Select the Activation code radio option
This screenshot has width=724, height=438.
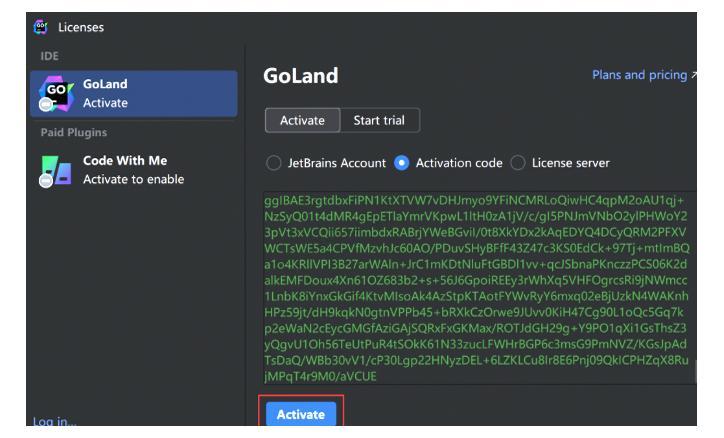[402, 163]
